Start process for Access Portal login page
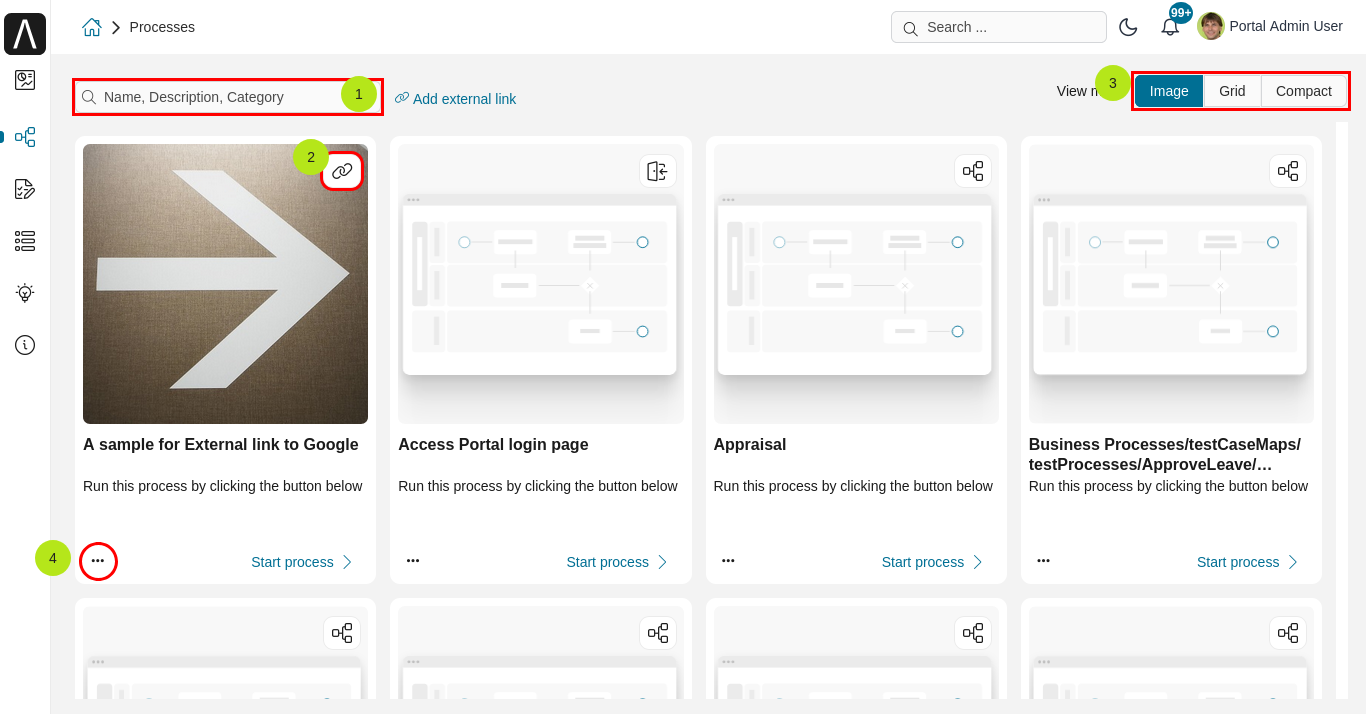Image resolution: width=1366 pixels, height=714 pixels. tap(617, 562)
